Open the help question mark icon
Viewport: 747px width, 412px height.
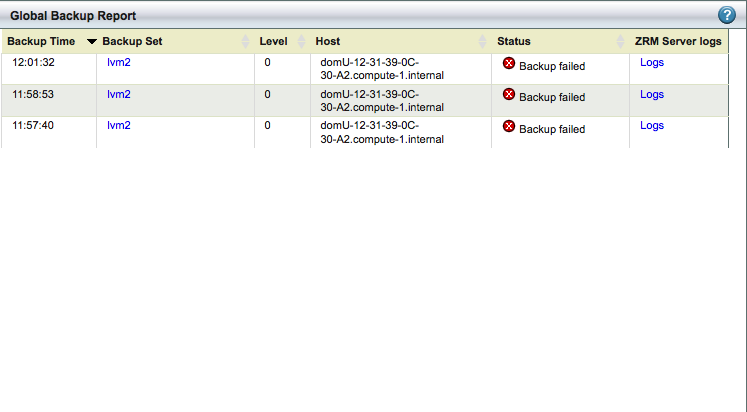point(727,15)
